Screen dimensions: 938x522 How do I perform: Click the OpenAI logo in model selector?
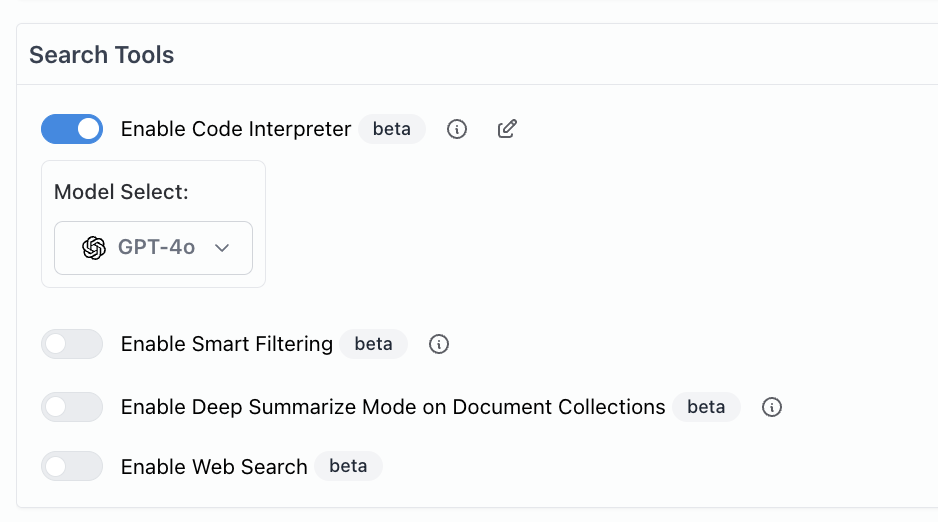pyautogui.click(x=94, y=248)
